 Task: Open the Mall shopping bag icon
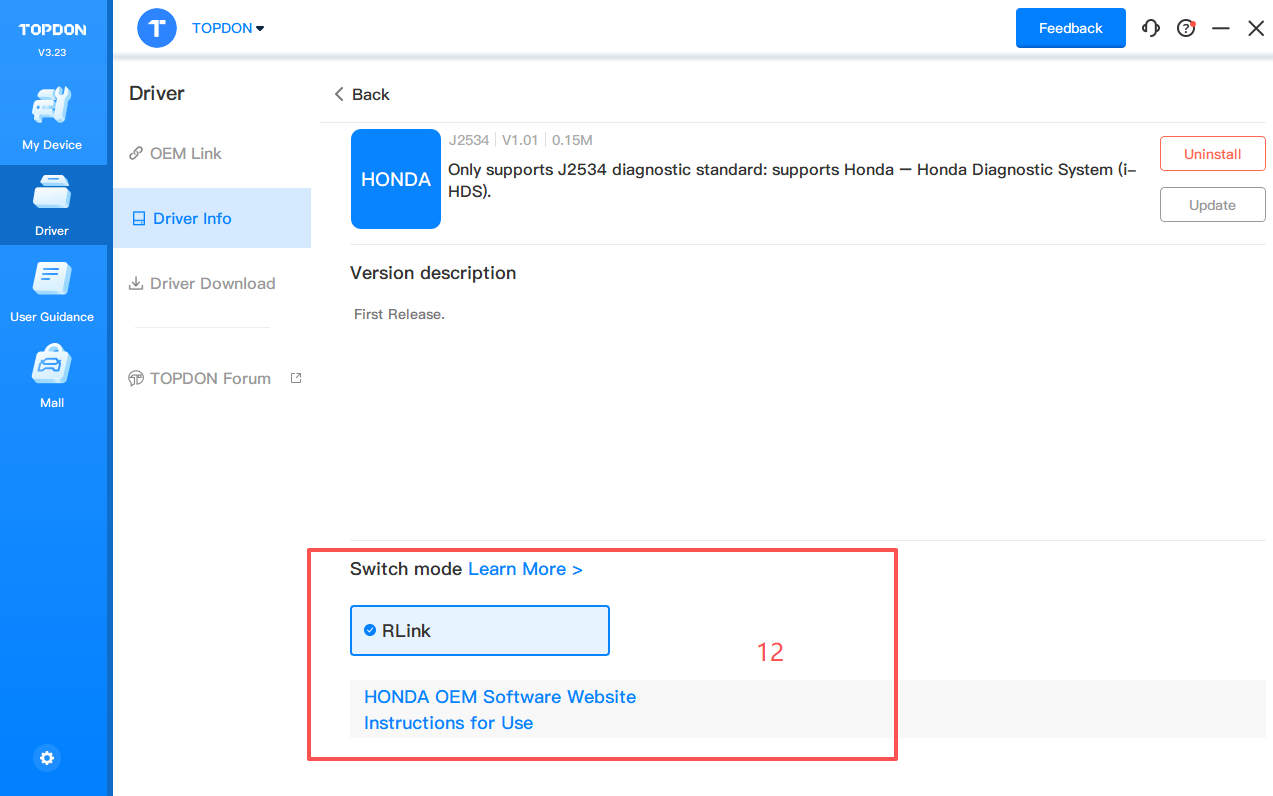[52, 365]
